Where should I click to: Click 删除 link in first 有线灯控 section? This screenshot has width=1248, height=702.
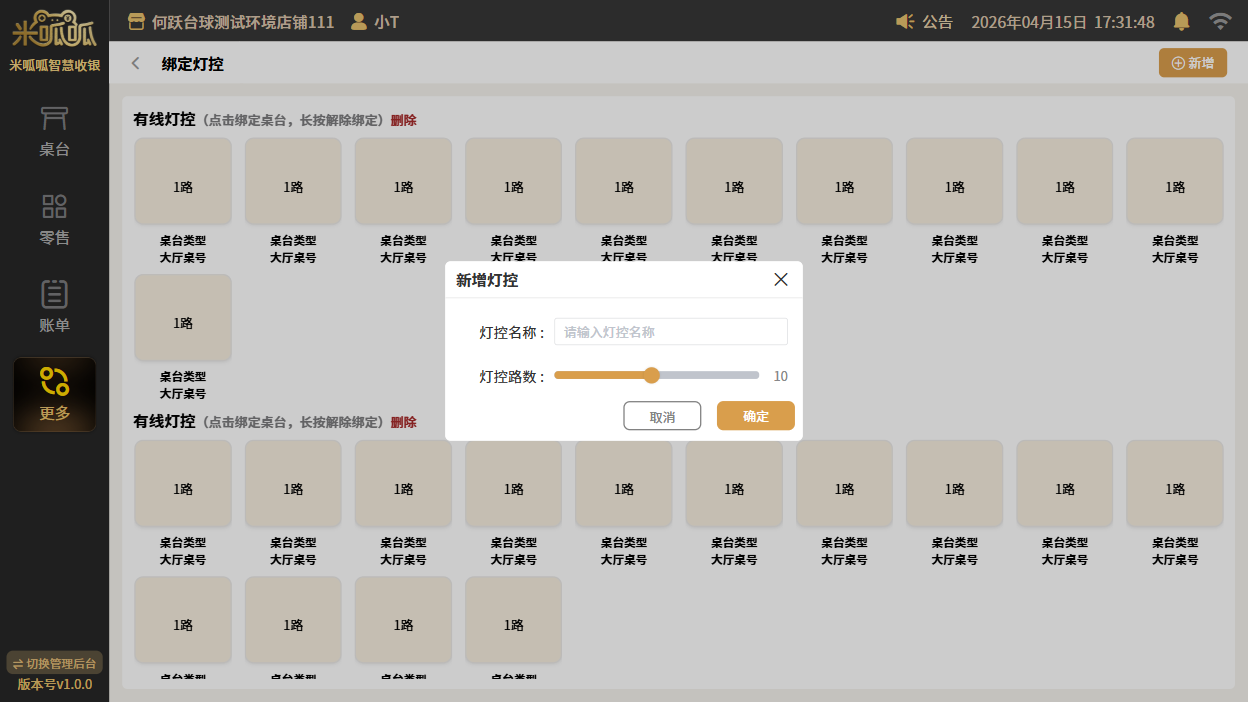point(403,120)
